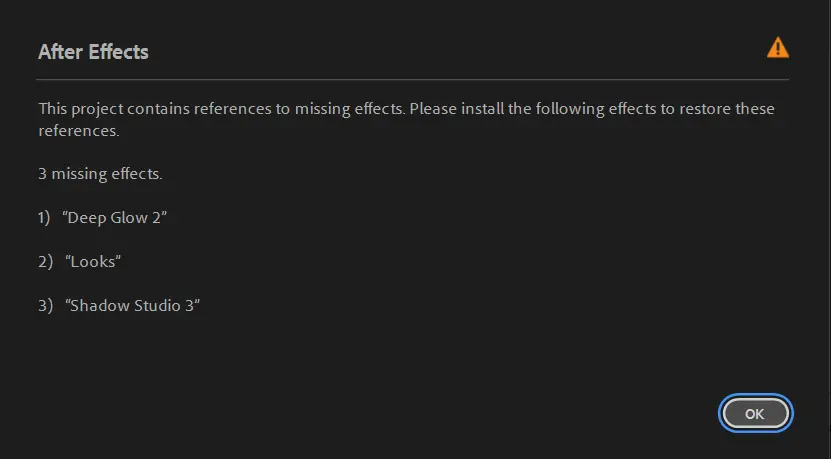The image size is (831, 459).
Task: Select the "Deep Glow 2" missing effect entry
Action: 114,218
